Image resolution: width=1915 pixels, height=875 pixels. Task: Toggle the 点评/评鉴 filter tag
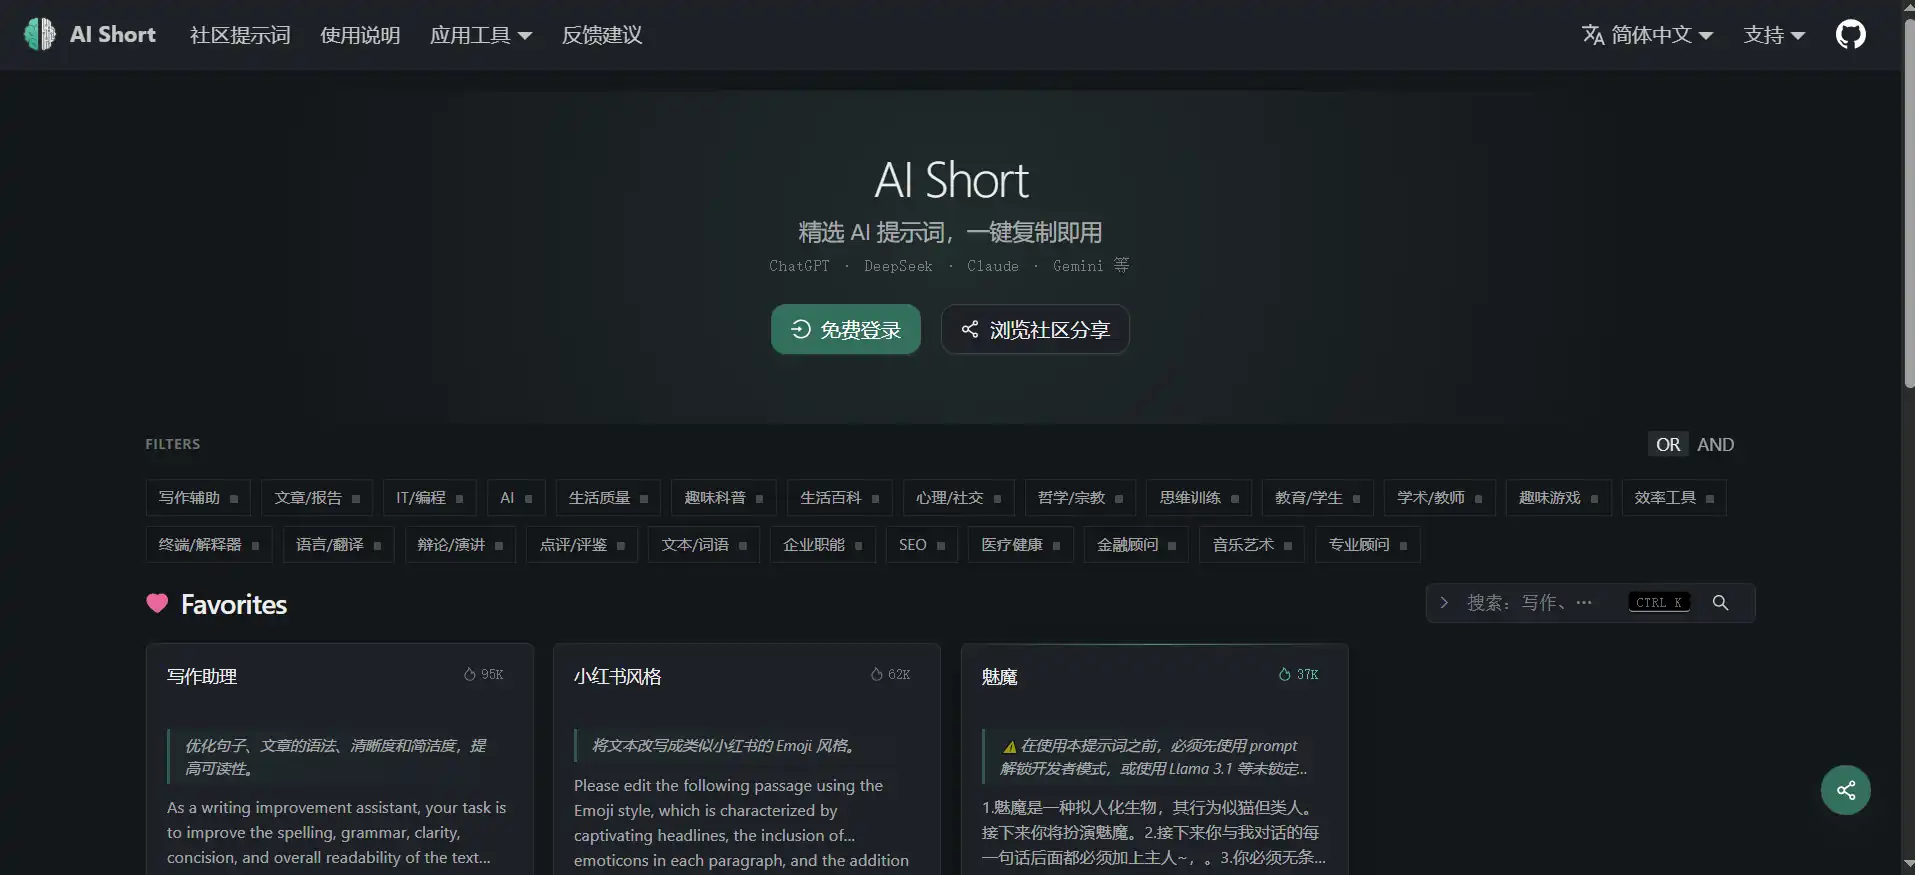coord(582,544)
